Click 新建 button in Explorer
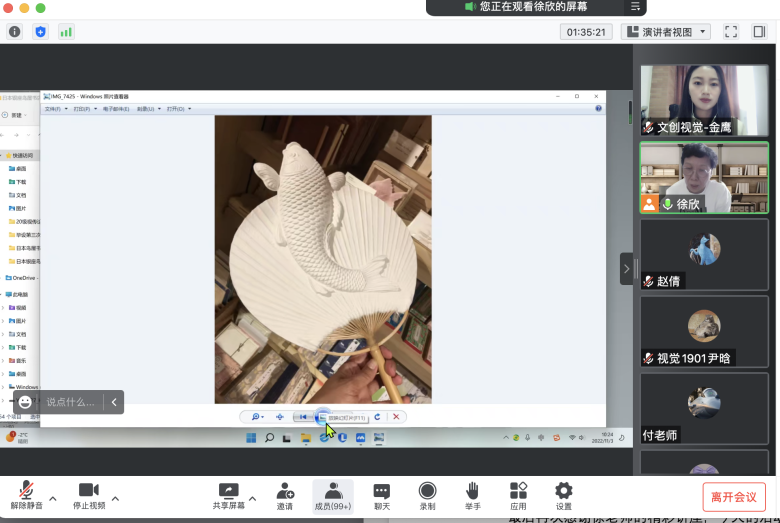The width and height of the screenshot is (780, 523). pyautogui.click(x=14, y=115)
